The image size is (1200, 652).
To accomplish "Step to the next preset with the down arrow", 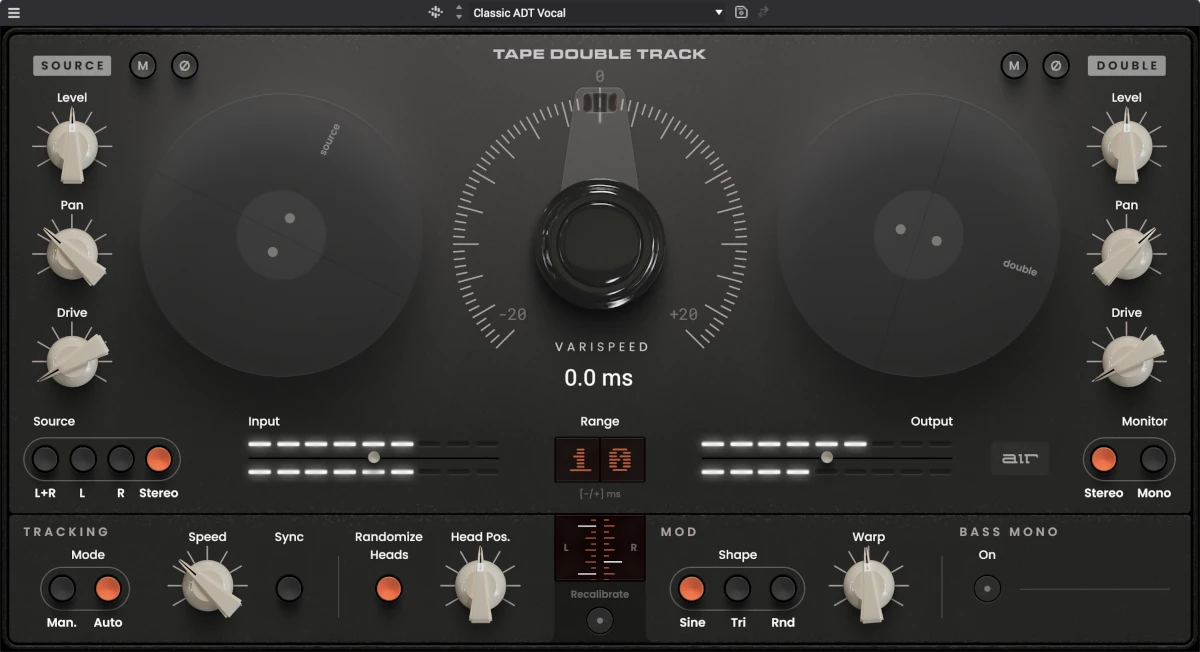I will (458, 17).
